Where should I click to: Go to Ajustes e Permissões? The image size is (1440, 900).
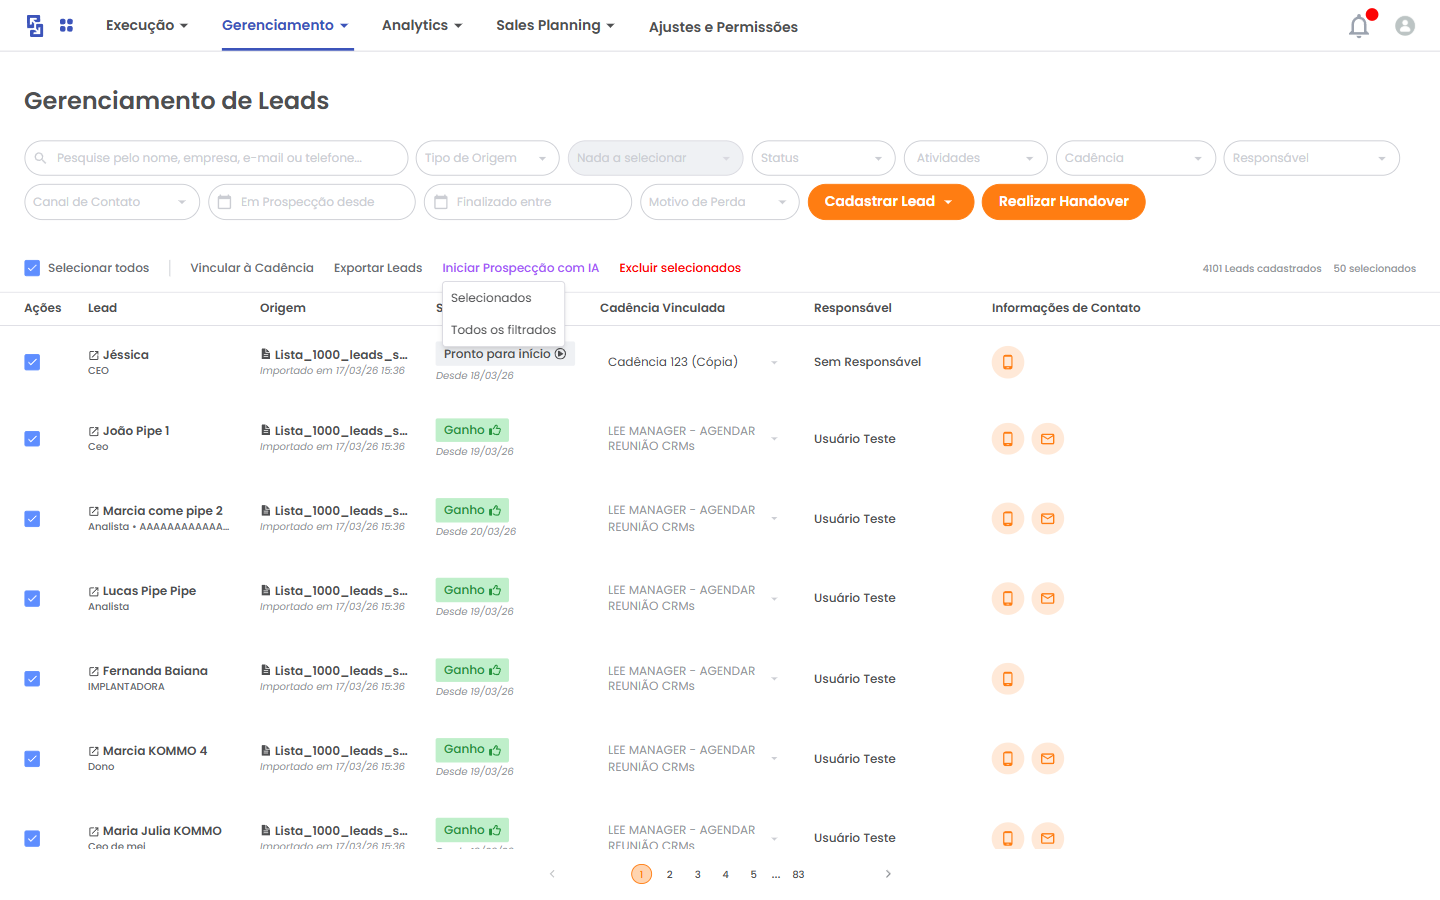pyautogui.click(x=723, y=27)
